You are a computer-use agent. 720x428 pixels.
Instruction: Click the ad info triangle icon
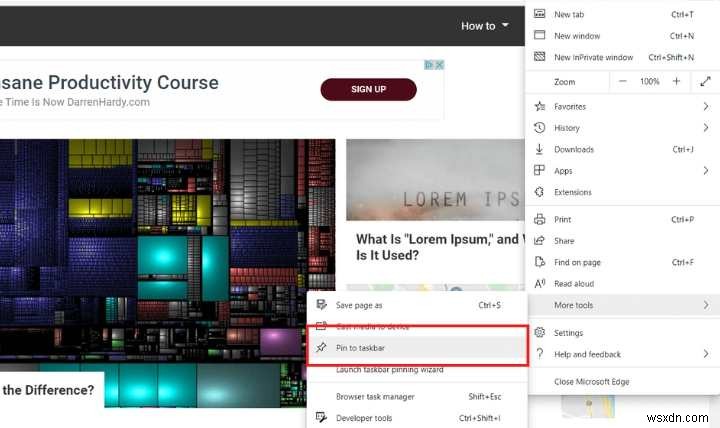click(x=429, y=65)
